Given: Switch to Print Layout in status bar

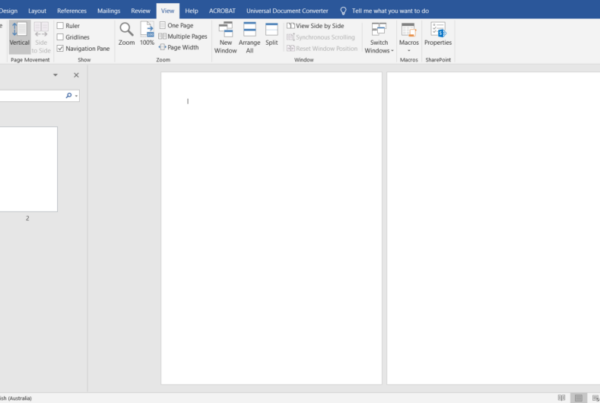Looking at the screenshot, I should coord(579,398).
